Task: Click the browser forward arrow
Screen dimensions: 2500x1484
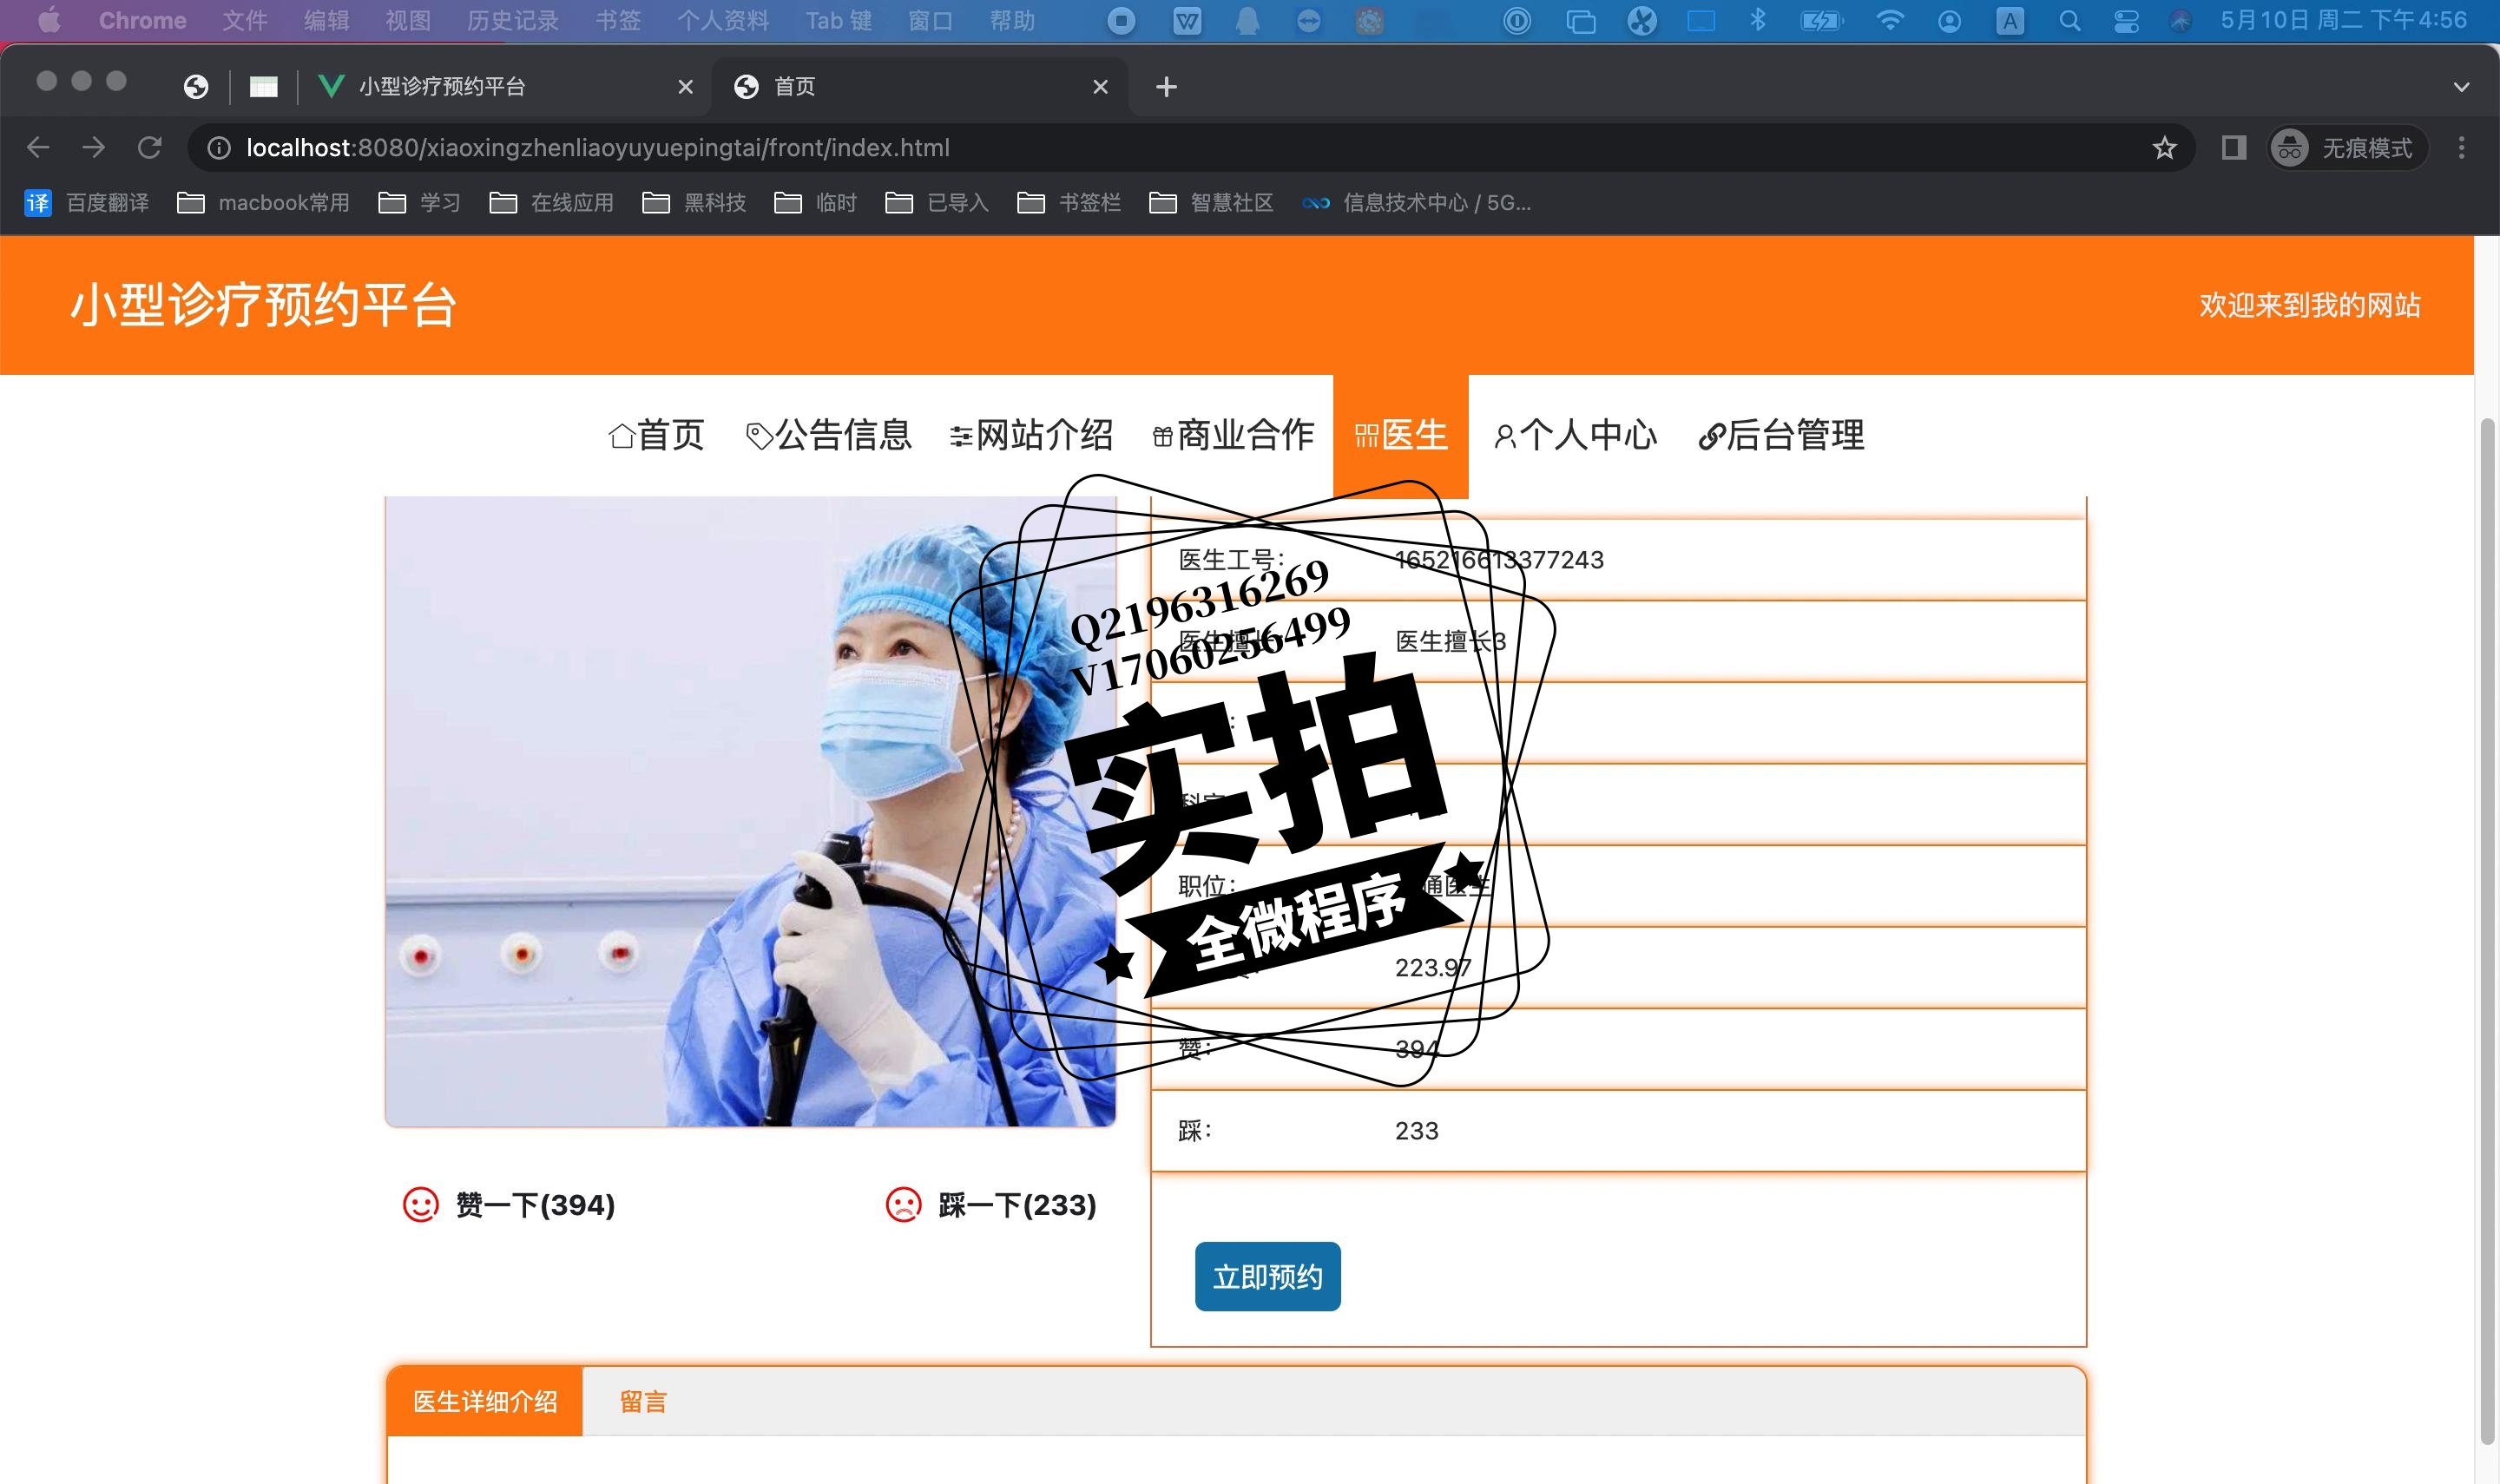Action: [x=94, y=148]
